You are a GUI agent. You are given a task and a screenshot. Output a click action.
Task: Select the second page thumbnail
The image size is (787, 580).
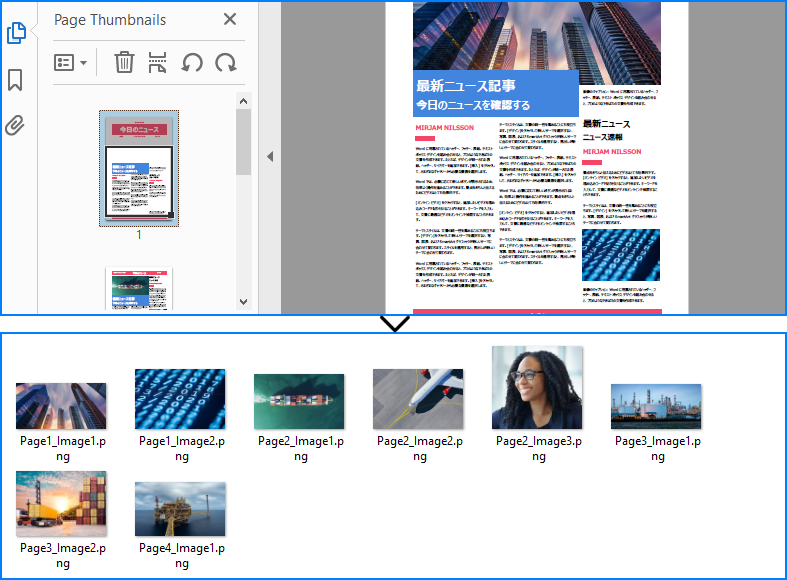(139, 289)
